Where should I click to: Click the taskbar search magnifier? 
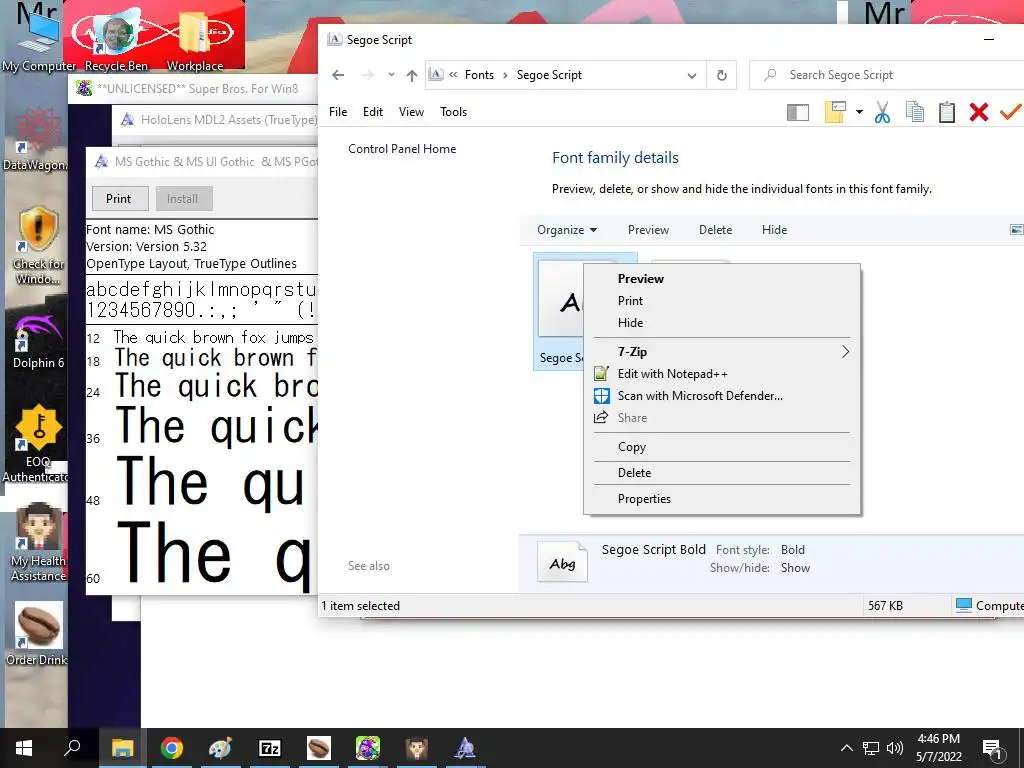[x=72, y=748]
